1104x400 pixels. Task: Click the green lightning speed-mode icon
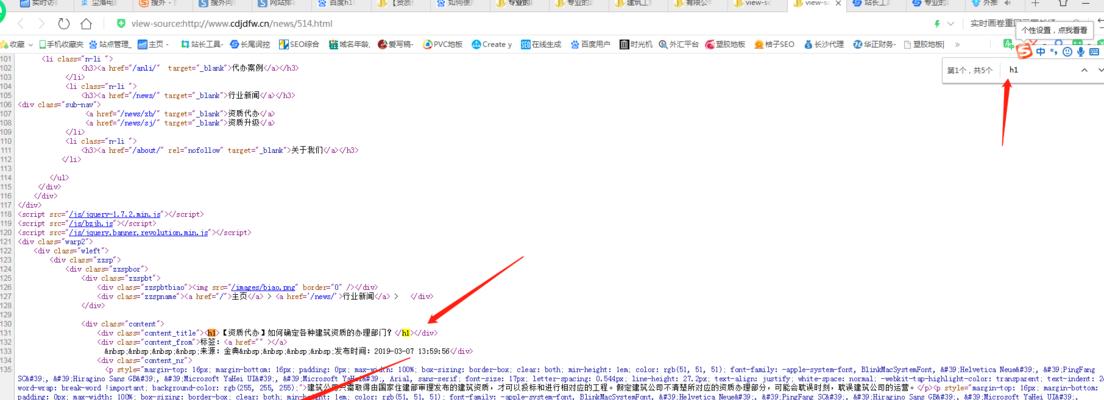[x=936, y=24]
